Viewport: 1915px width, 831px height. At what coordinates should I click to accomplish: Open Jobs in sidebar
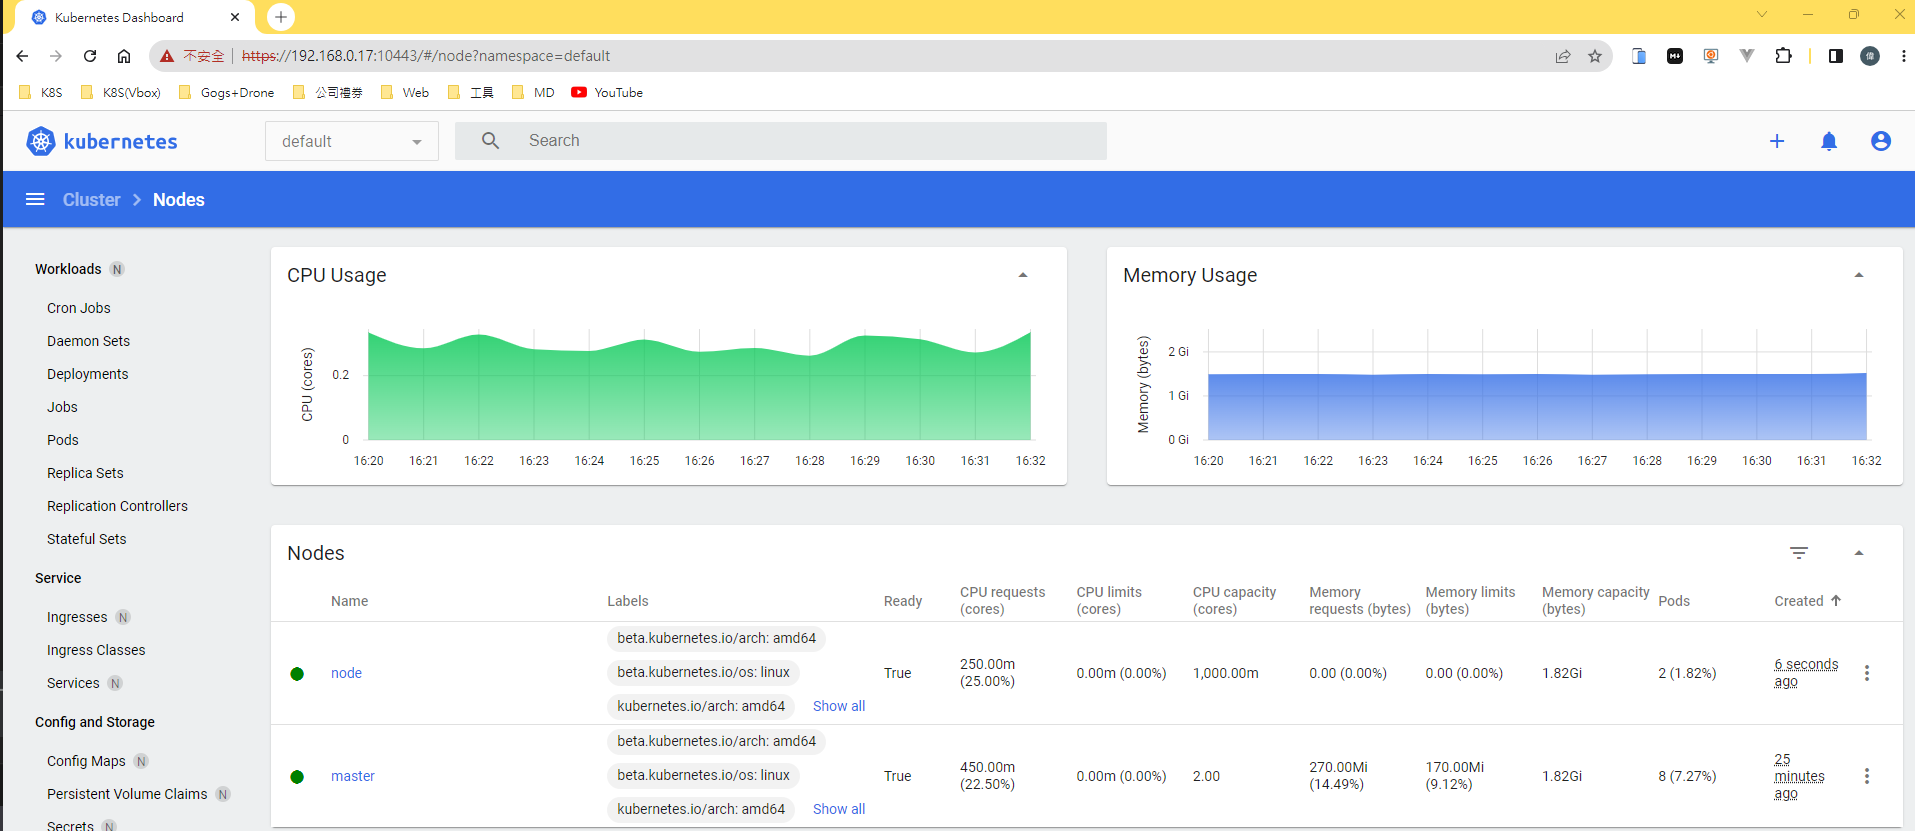62,407
